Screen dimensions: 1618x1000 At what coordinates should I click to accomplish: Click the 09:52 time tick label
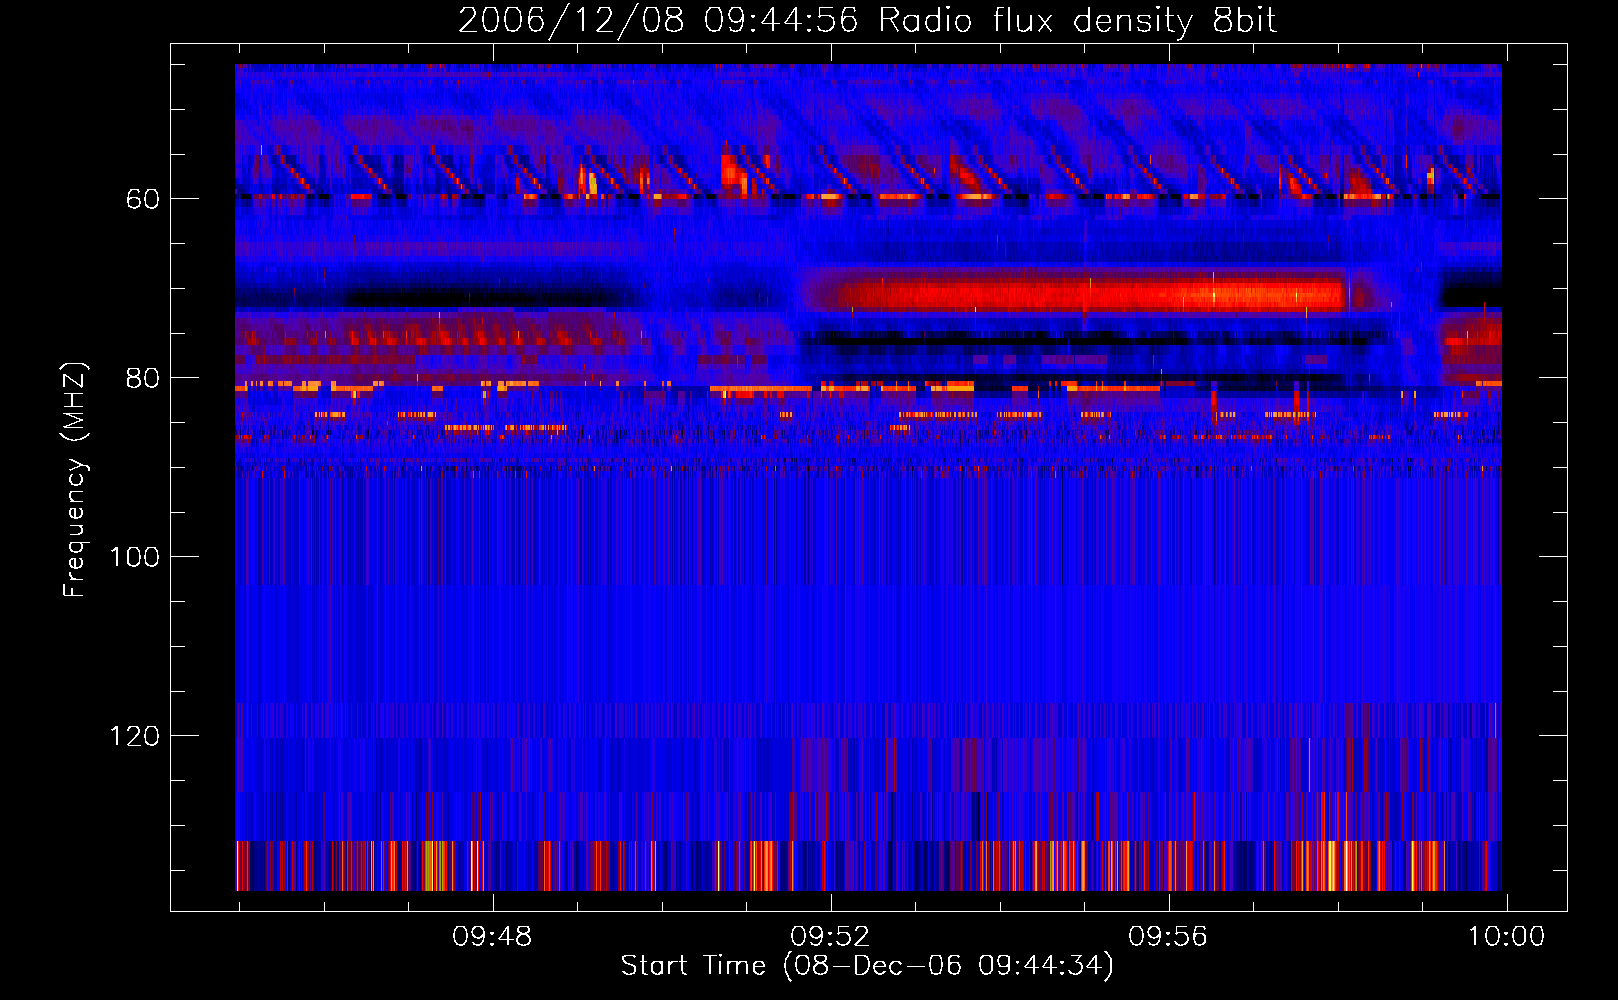pos(830,937)
